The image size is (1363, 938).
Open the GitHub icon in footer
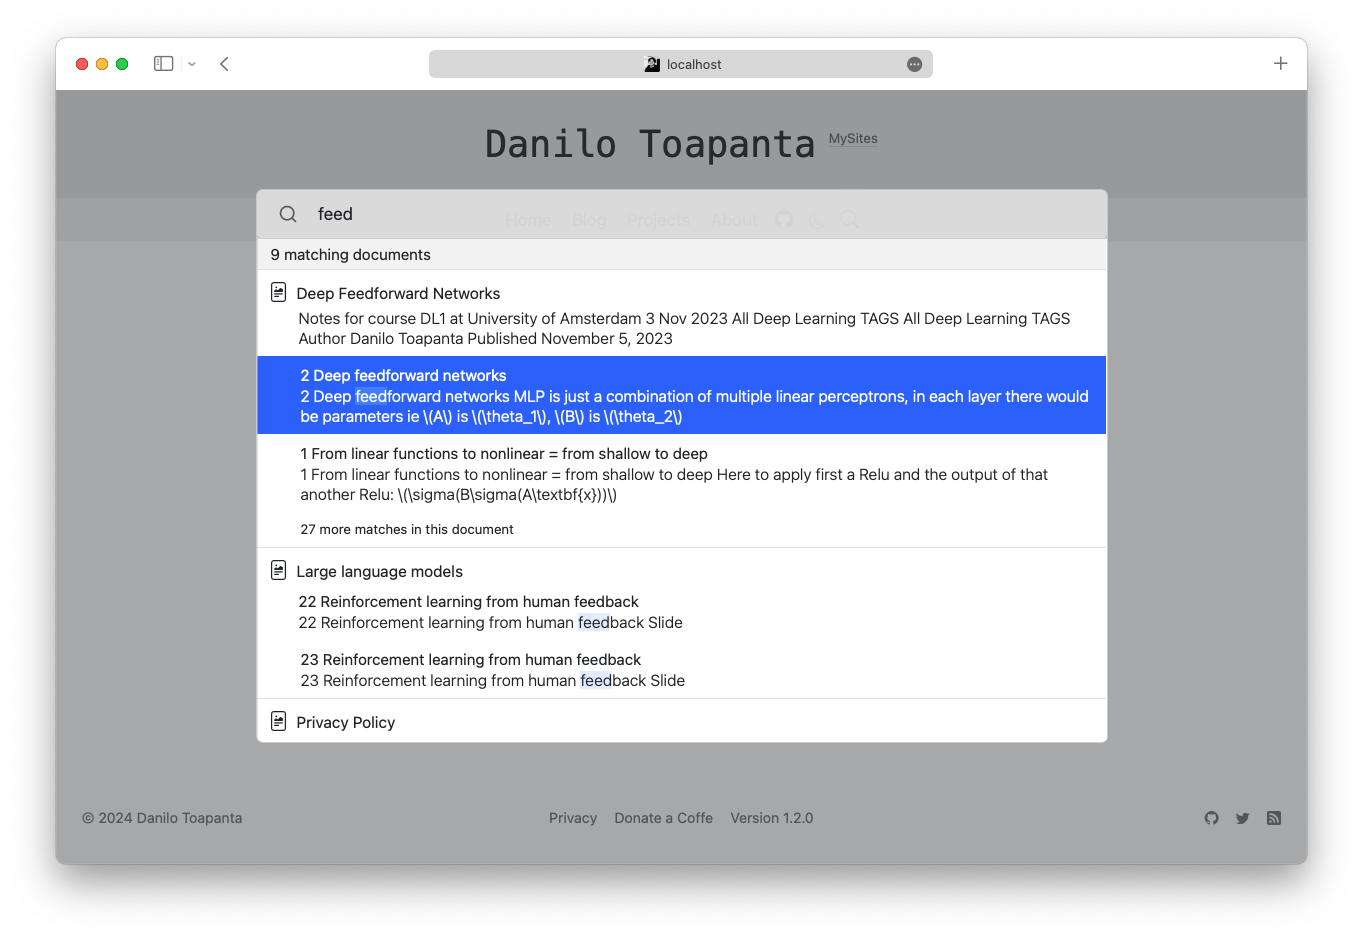tap(1211, 818)
